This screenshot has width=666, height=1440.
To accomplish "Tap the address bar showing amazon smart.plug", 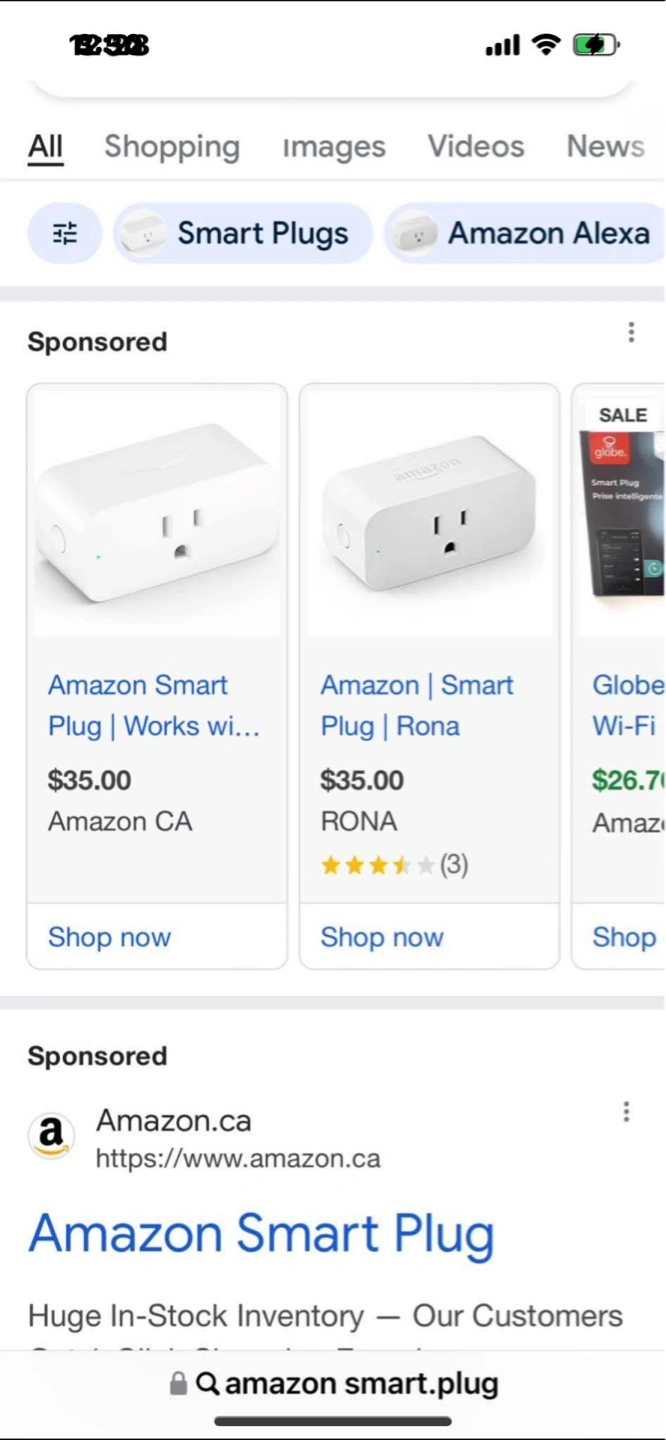I will (x=333, y=1384).
